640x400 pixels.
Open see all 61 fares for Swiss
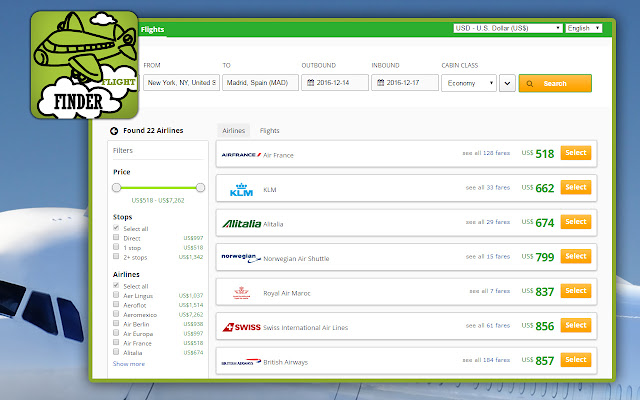pos(488,326)
